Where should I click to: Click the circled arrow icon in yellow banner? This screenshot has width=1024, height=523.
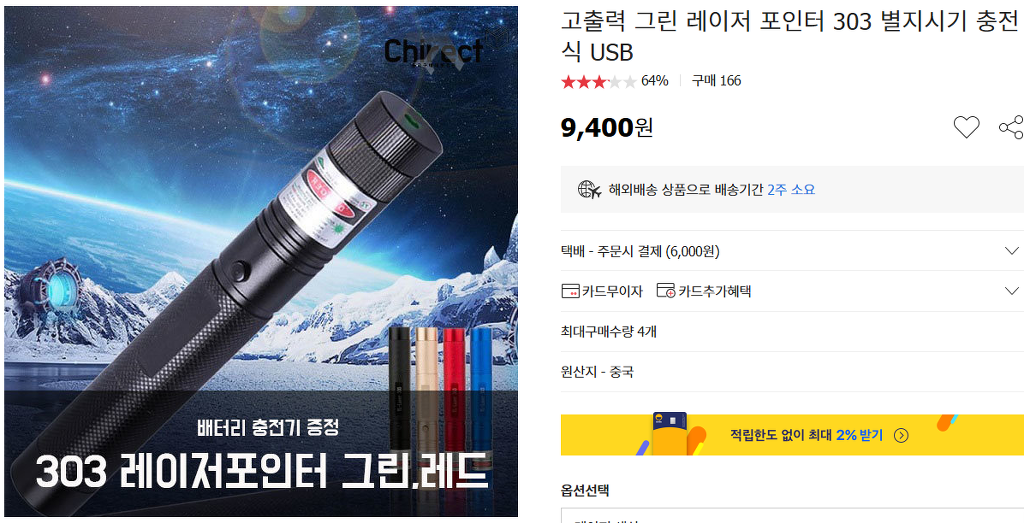901,436
